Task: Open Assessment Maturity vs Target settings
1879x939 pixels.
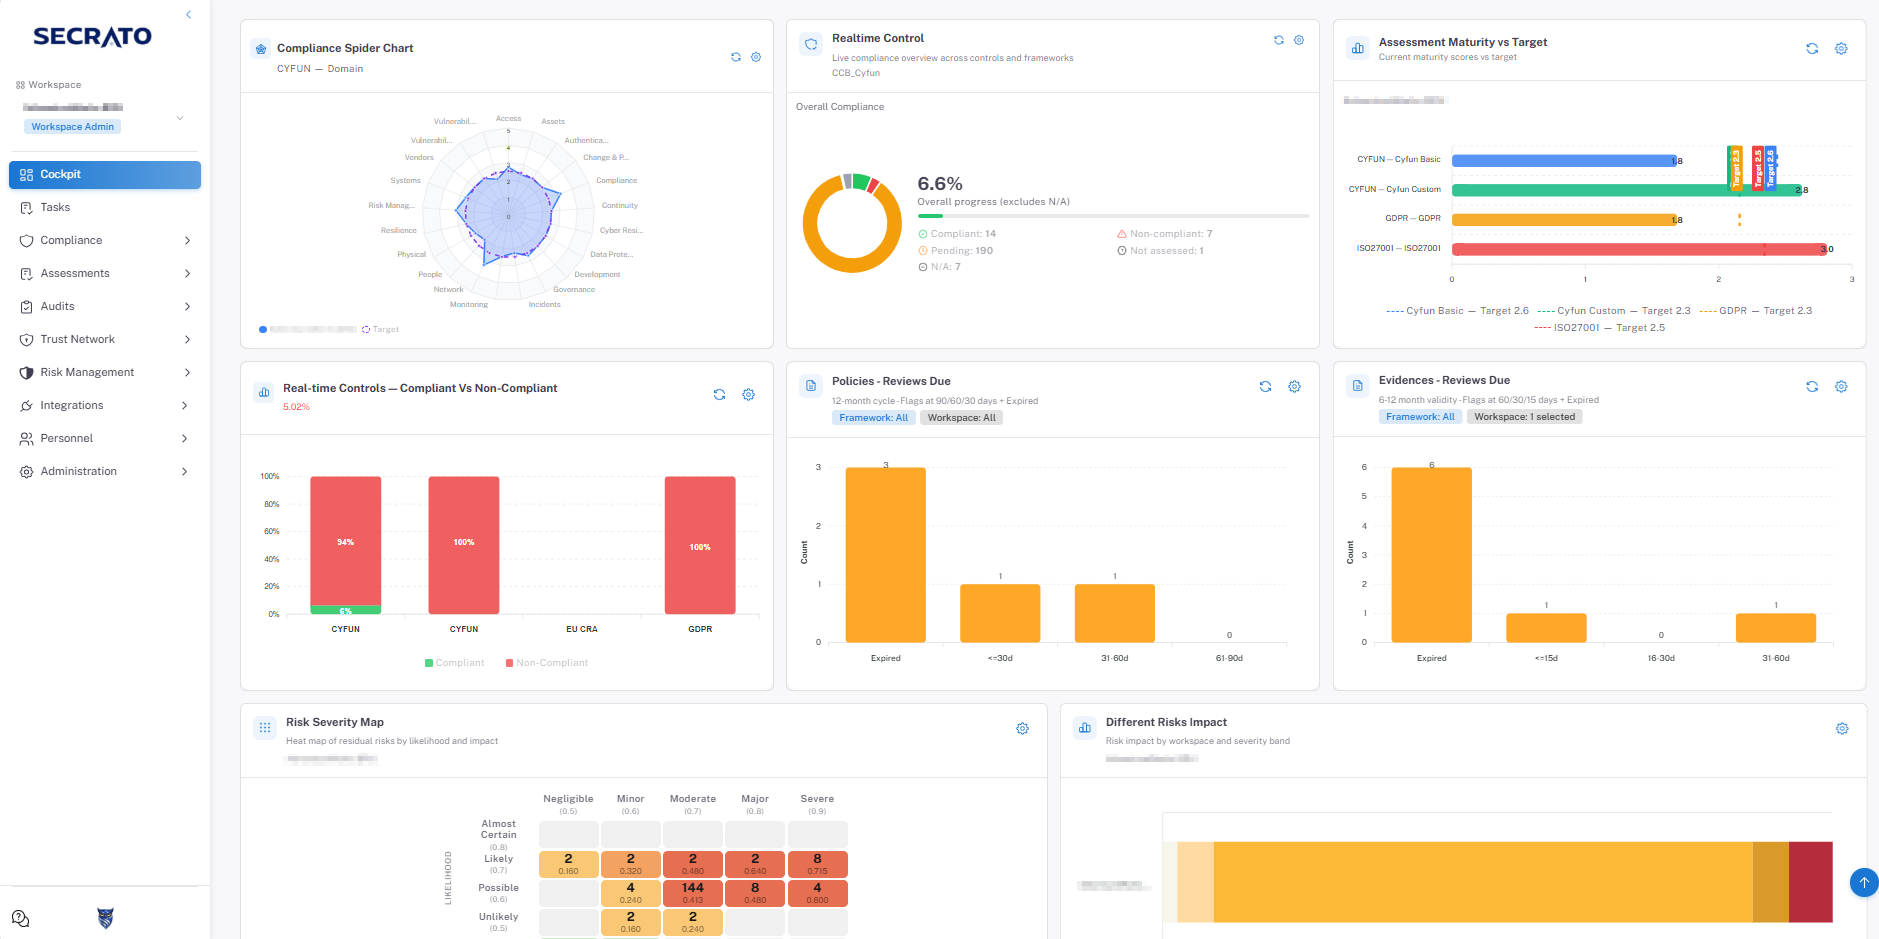Action: point(1841,48)
